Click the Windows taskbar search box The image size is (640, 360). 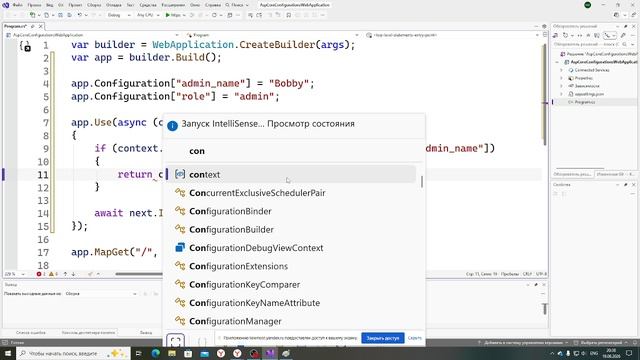(73, 353)
